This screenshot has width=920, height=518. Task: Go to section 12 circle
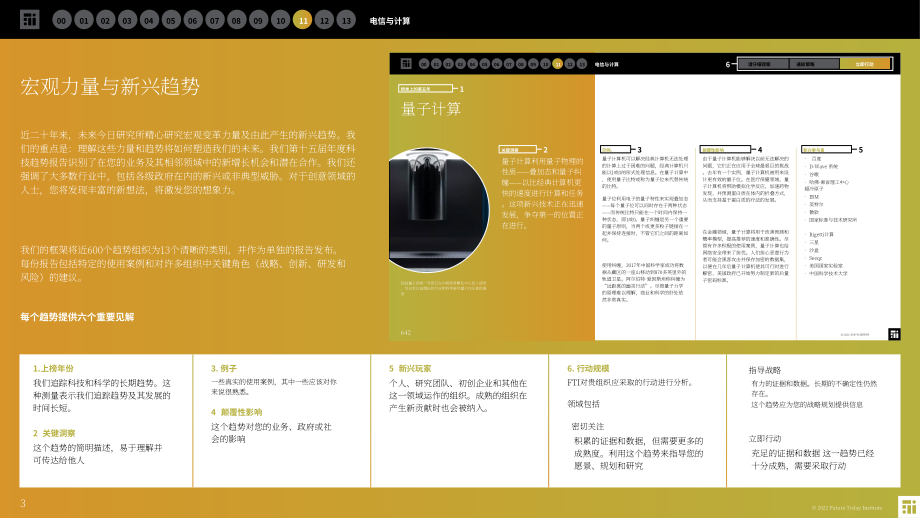coord(324,21)
